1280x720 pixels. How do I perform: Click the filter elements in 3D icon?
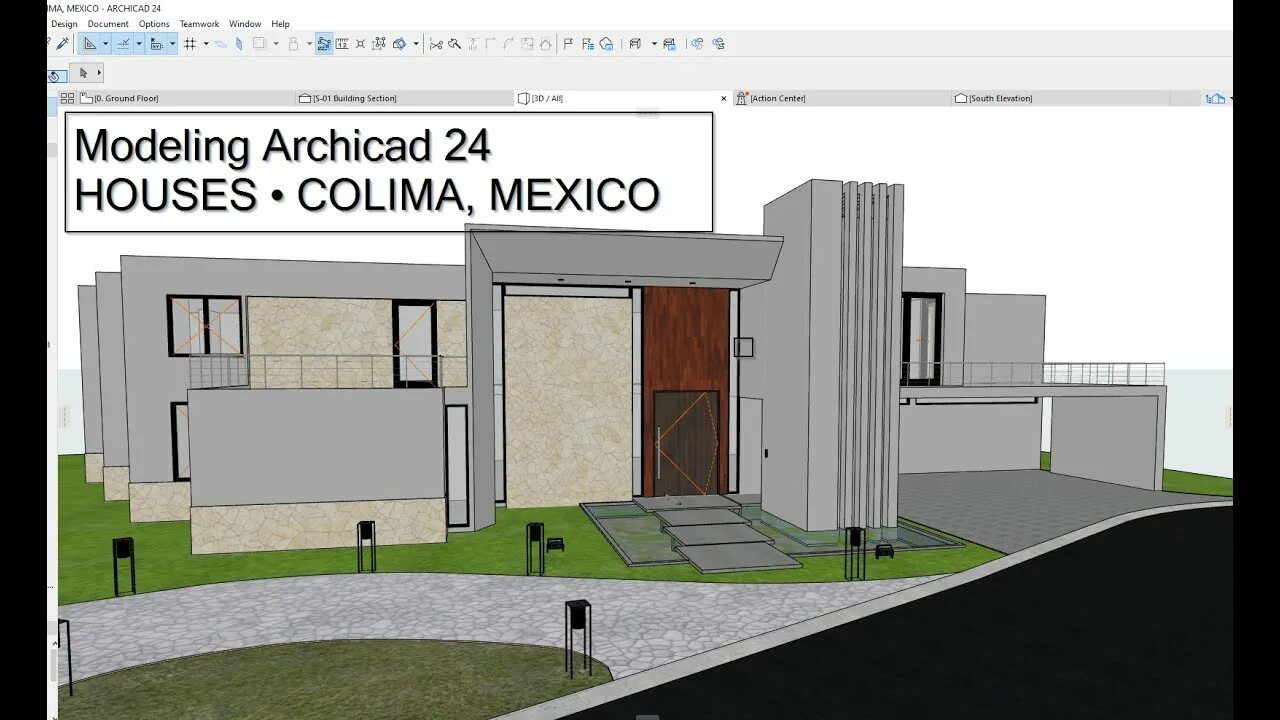tap(379, 43)
